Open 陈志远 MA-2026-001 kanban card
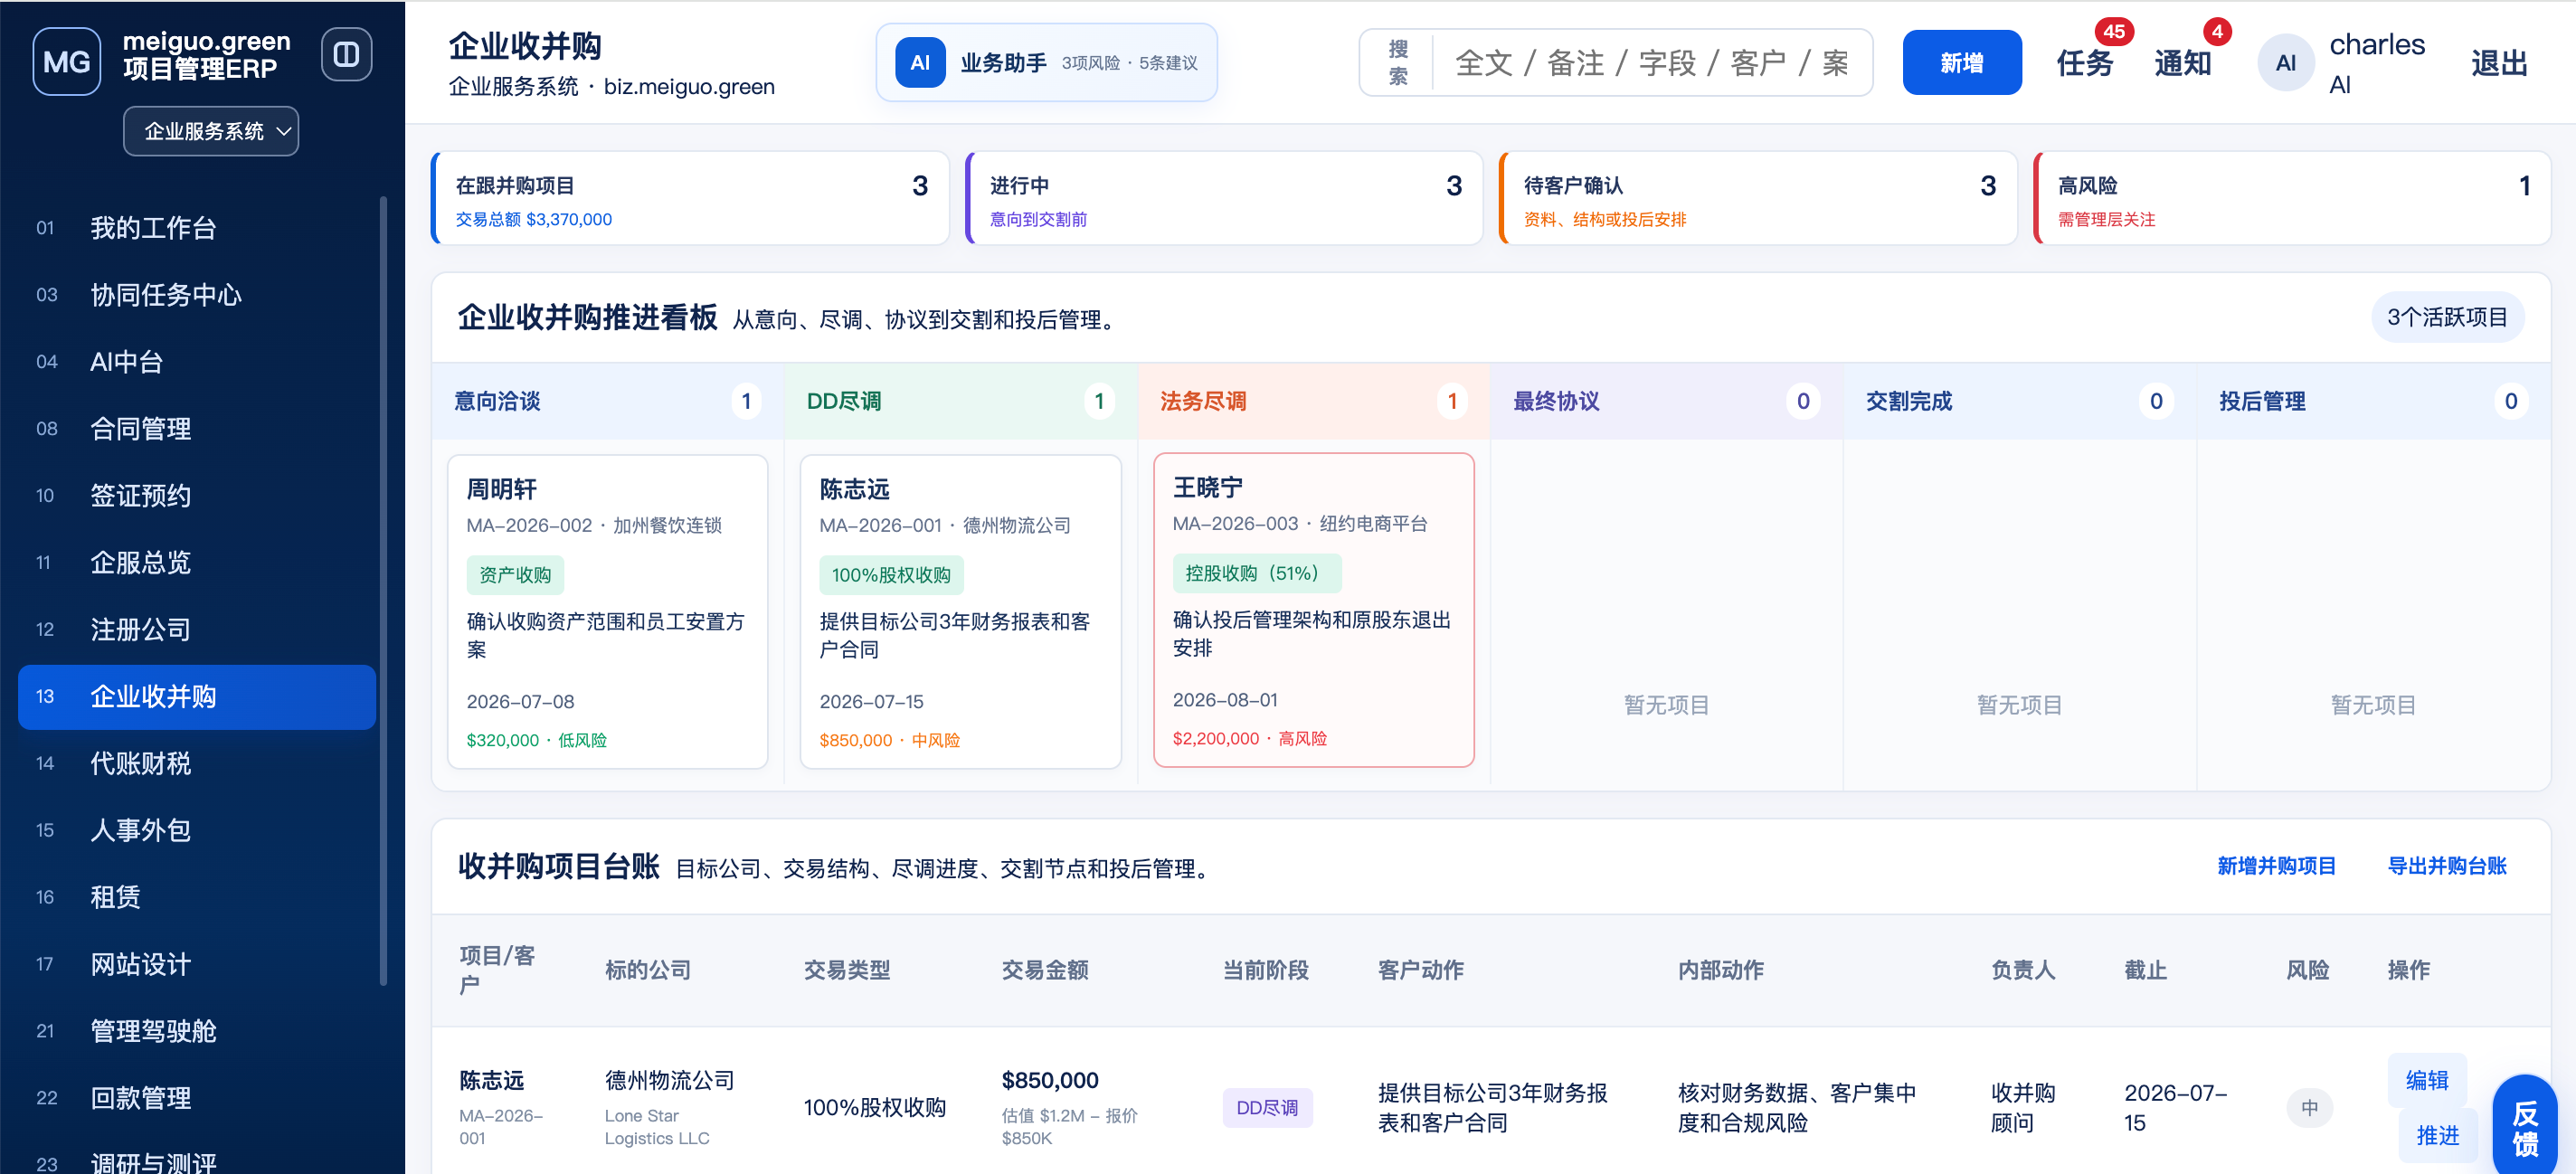 pyautogui.click(x=961, y=612)
